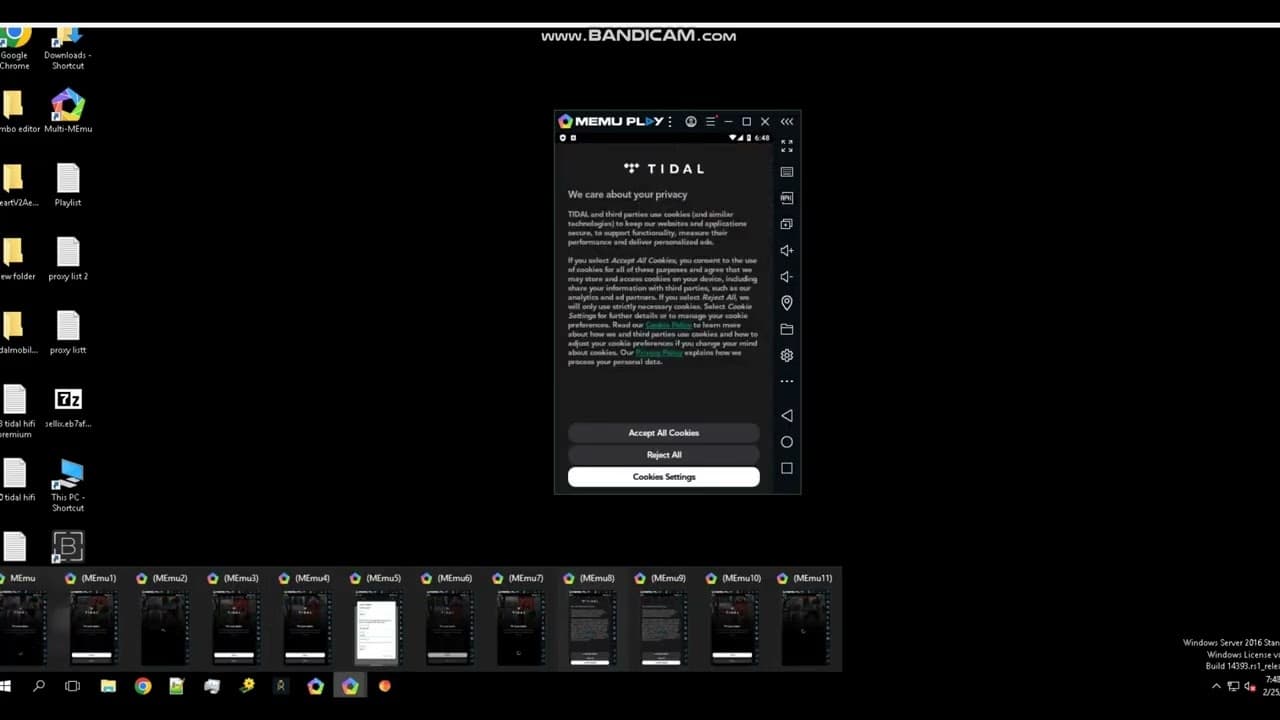Open Task View on the taskbar
The width and height of the screenshot is (1280, 720).
coord(72,686)
